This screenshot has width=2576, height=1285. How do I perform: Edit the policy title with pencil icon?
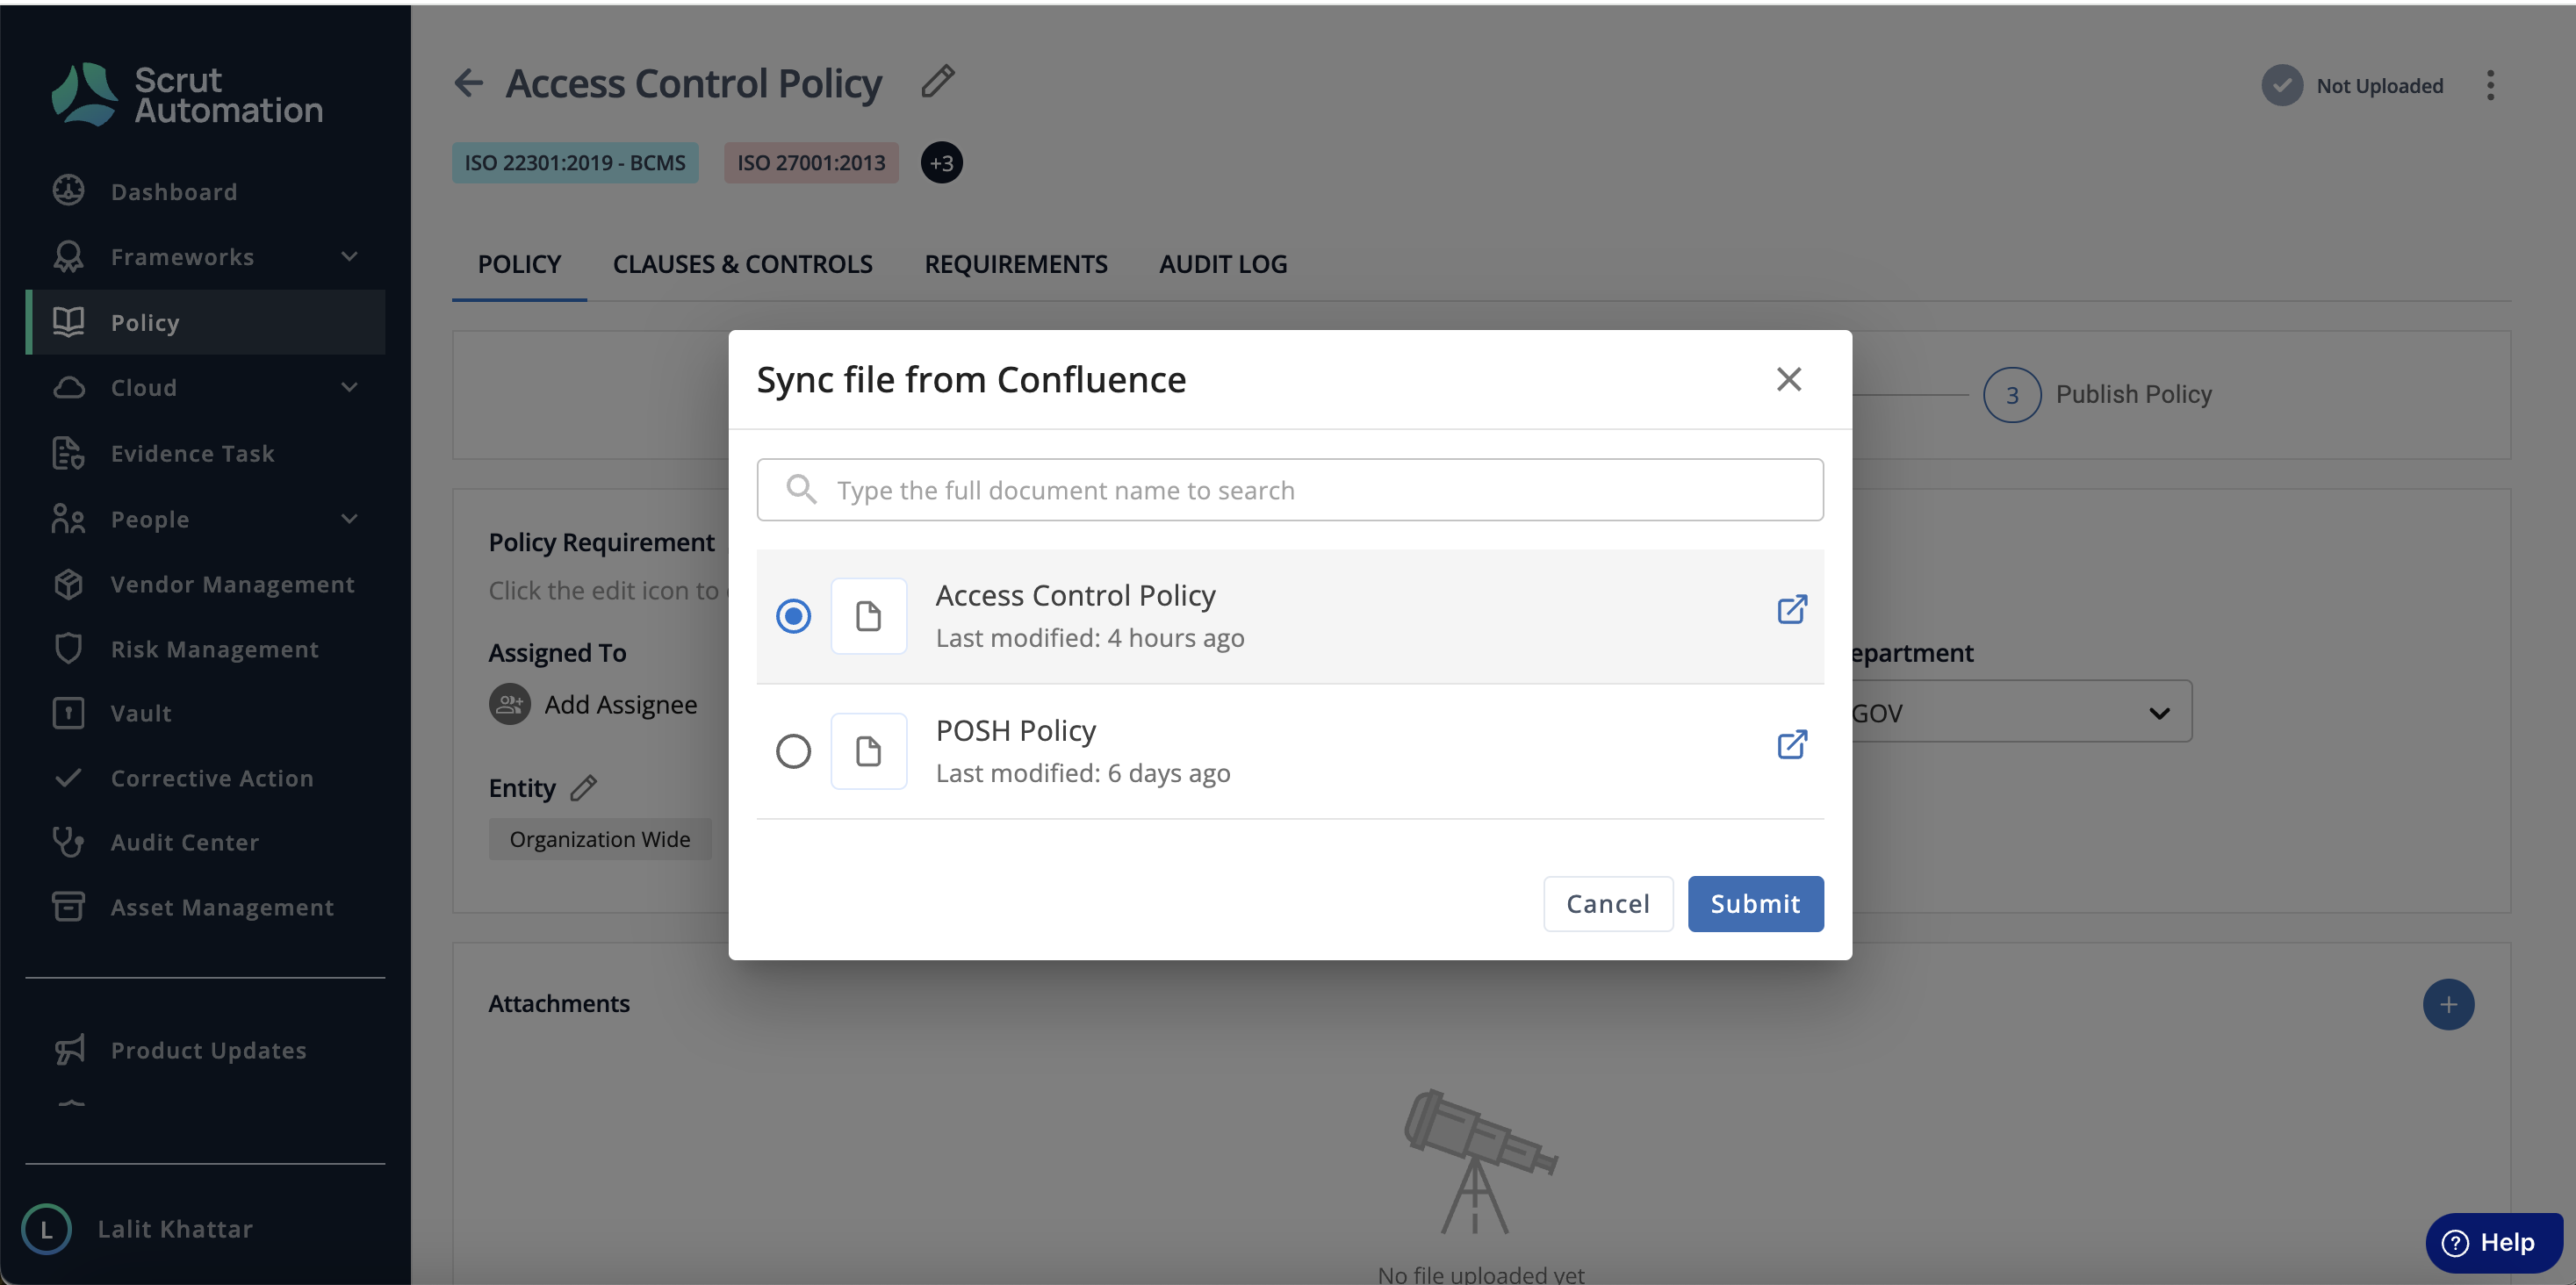[937, 82]
